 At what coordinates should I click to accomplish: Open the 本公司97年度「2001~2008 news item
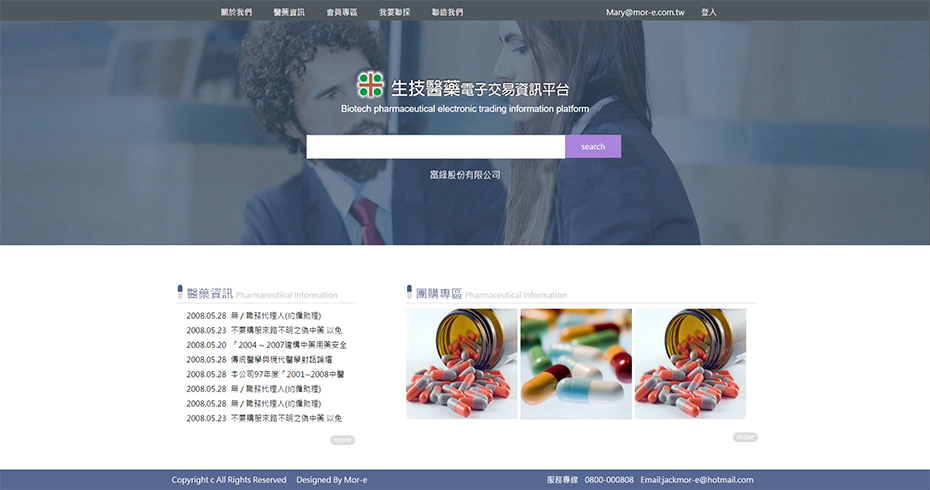[265, 374]
